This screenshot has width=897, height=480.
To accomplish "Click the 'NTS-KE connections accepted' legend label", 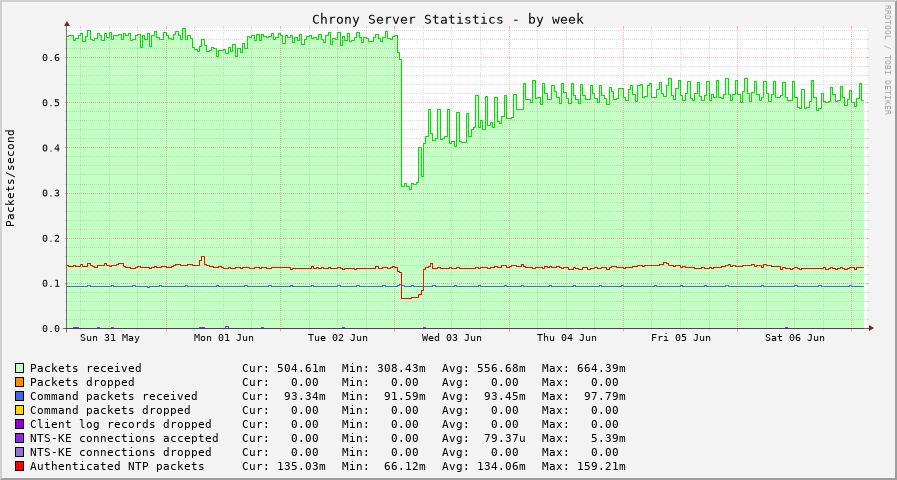I will pyautogui.click(x=124, y=438).
